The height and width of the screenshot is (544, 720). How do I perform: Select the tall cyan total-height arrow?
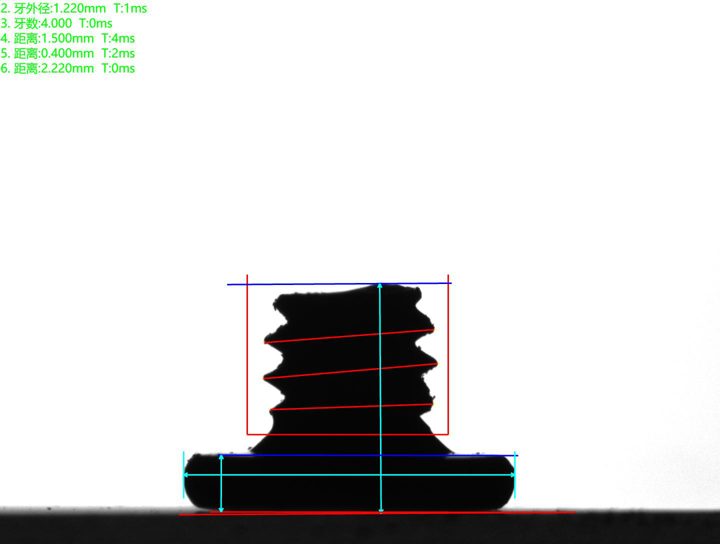(381, 400)
